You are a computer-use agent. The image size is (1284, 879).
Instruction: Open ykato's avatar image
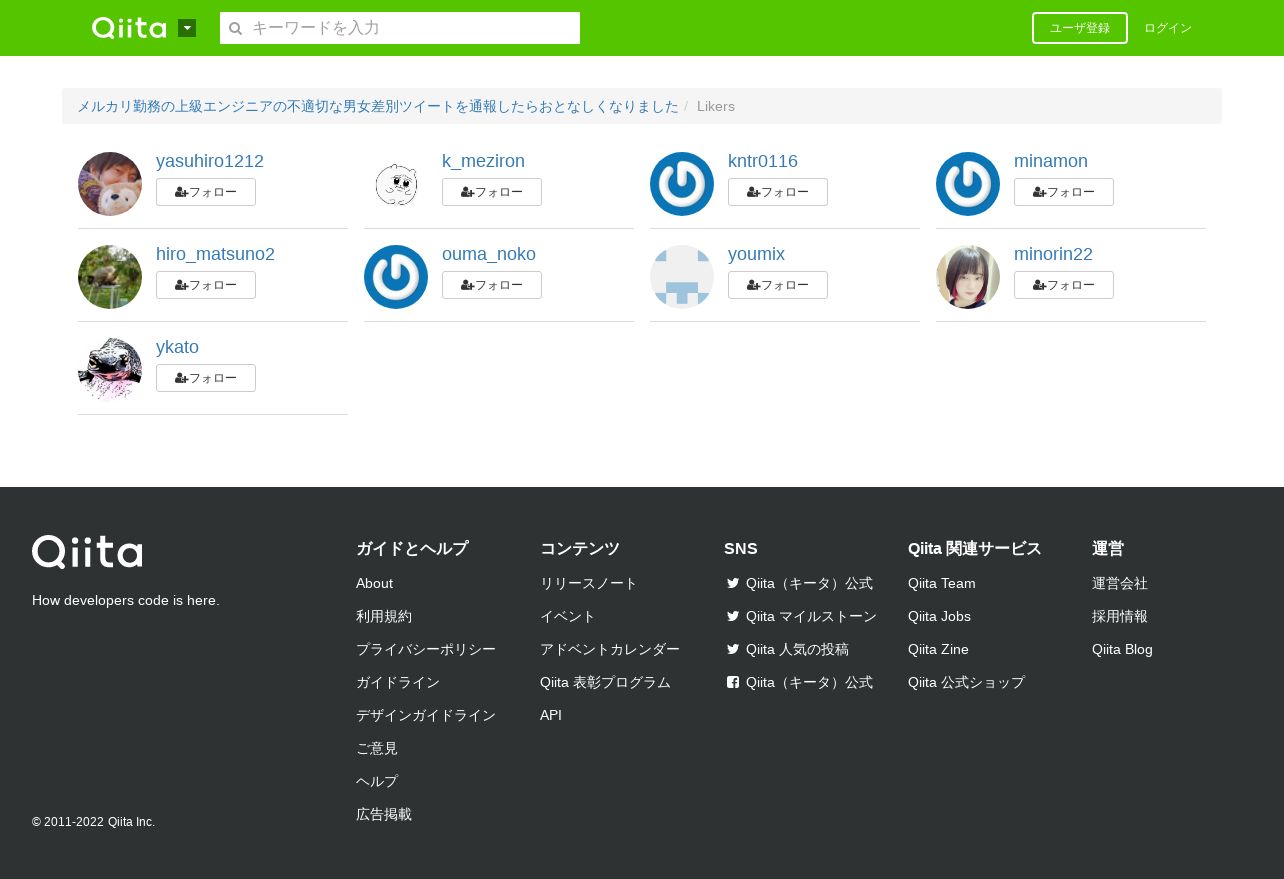[110, 370]
